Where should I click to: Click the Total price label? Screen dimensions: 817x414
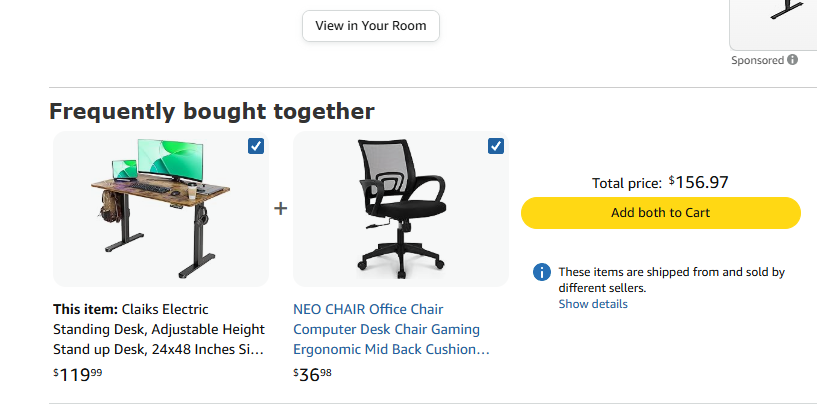click(x=627, y=183)
